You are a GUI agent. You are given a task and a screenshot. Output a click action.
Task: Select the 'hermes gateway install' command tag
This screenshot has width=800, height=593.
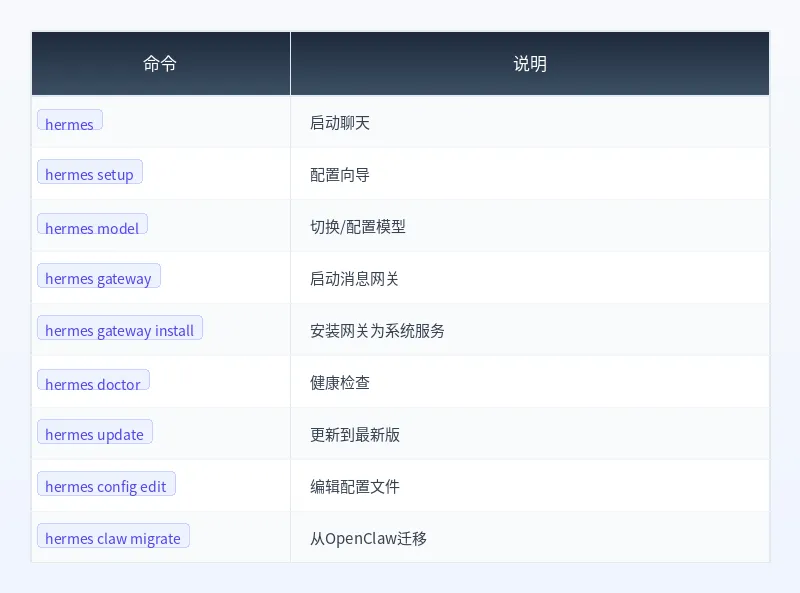[x=120, y=329]
